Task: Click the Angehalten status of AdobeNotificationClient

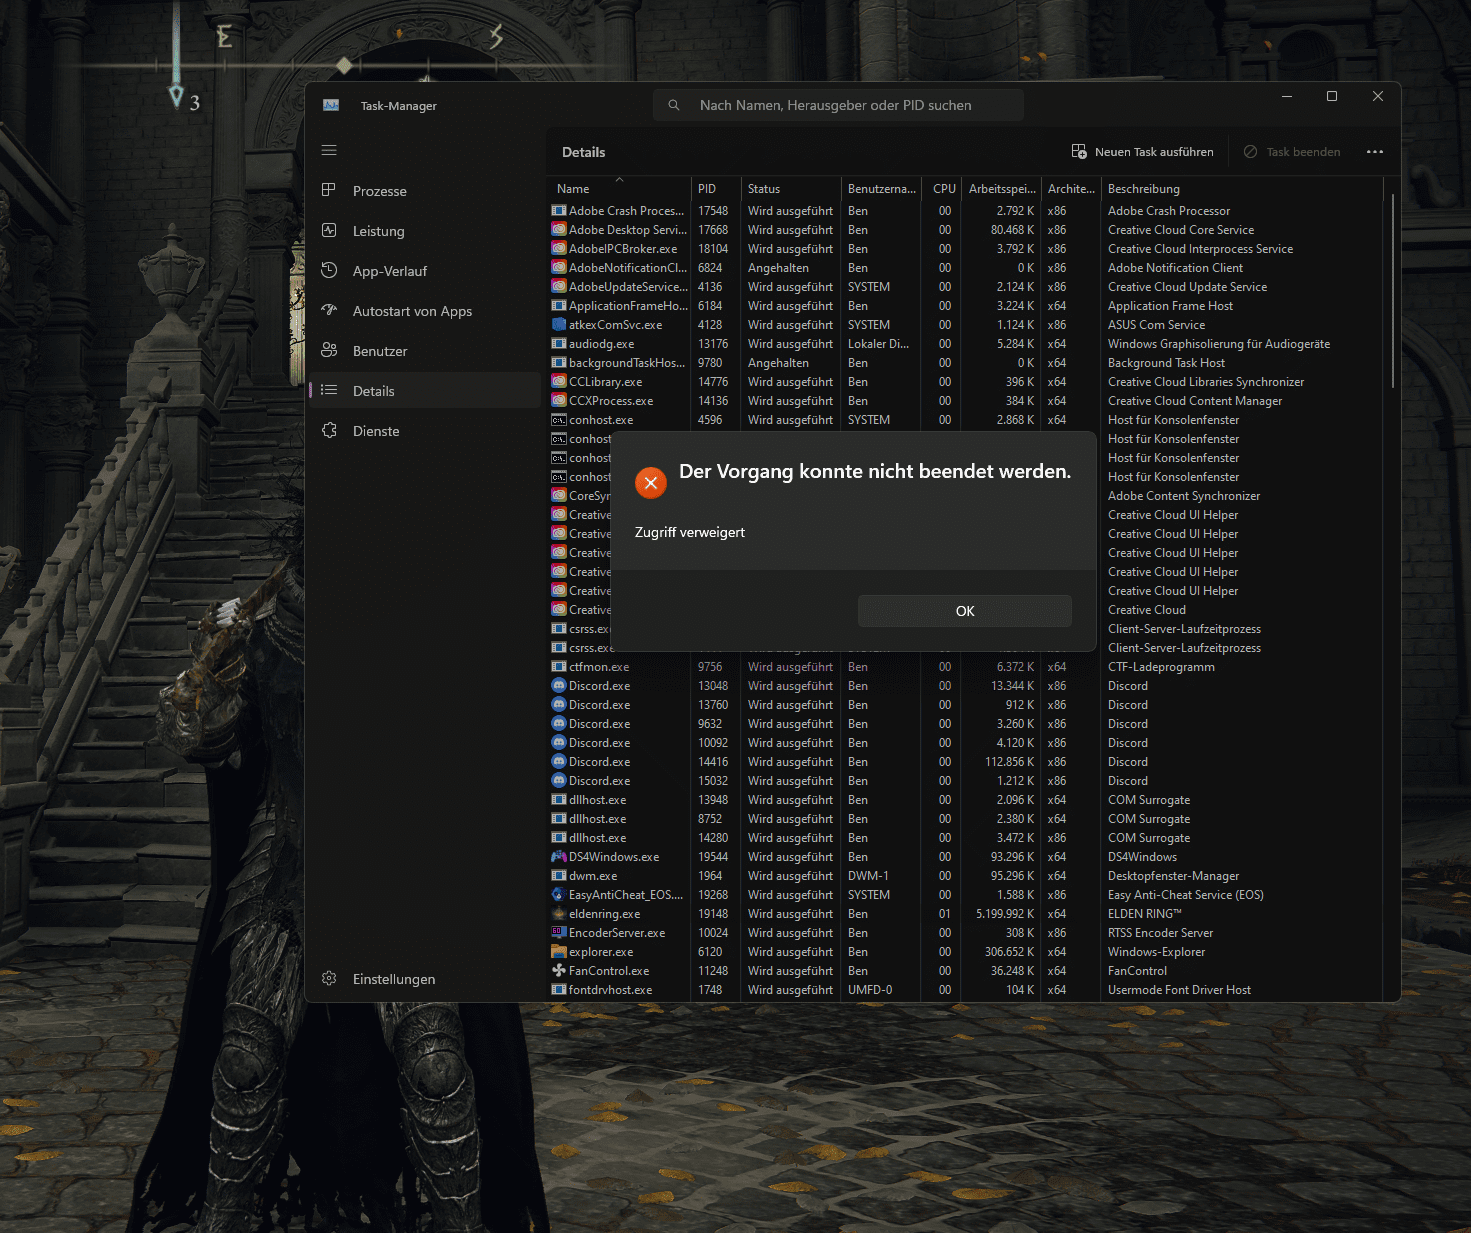Action: tap(778, 268)
